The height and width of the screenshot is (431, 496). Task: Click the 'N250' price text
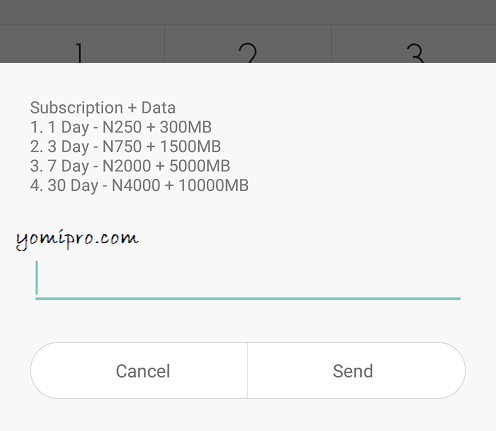click(122, 127)
